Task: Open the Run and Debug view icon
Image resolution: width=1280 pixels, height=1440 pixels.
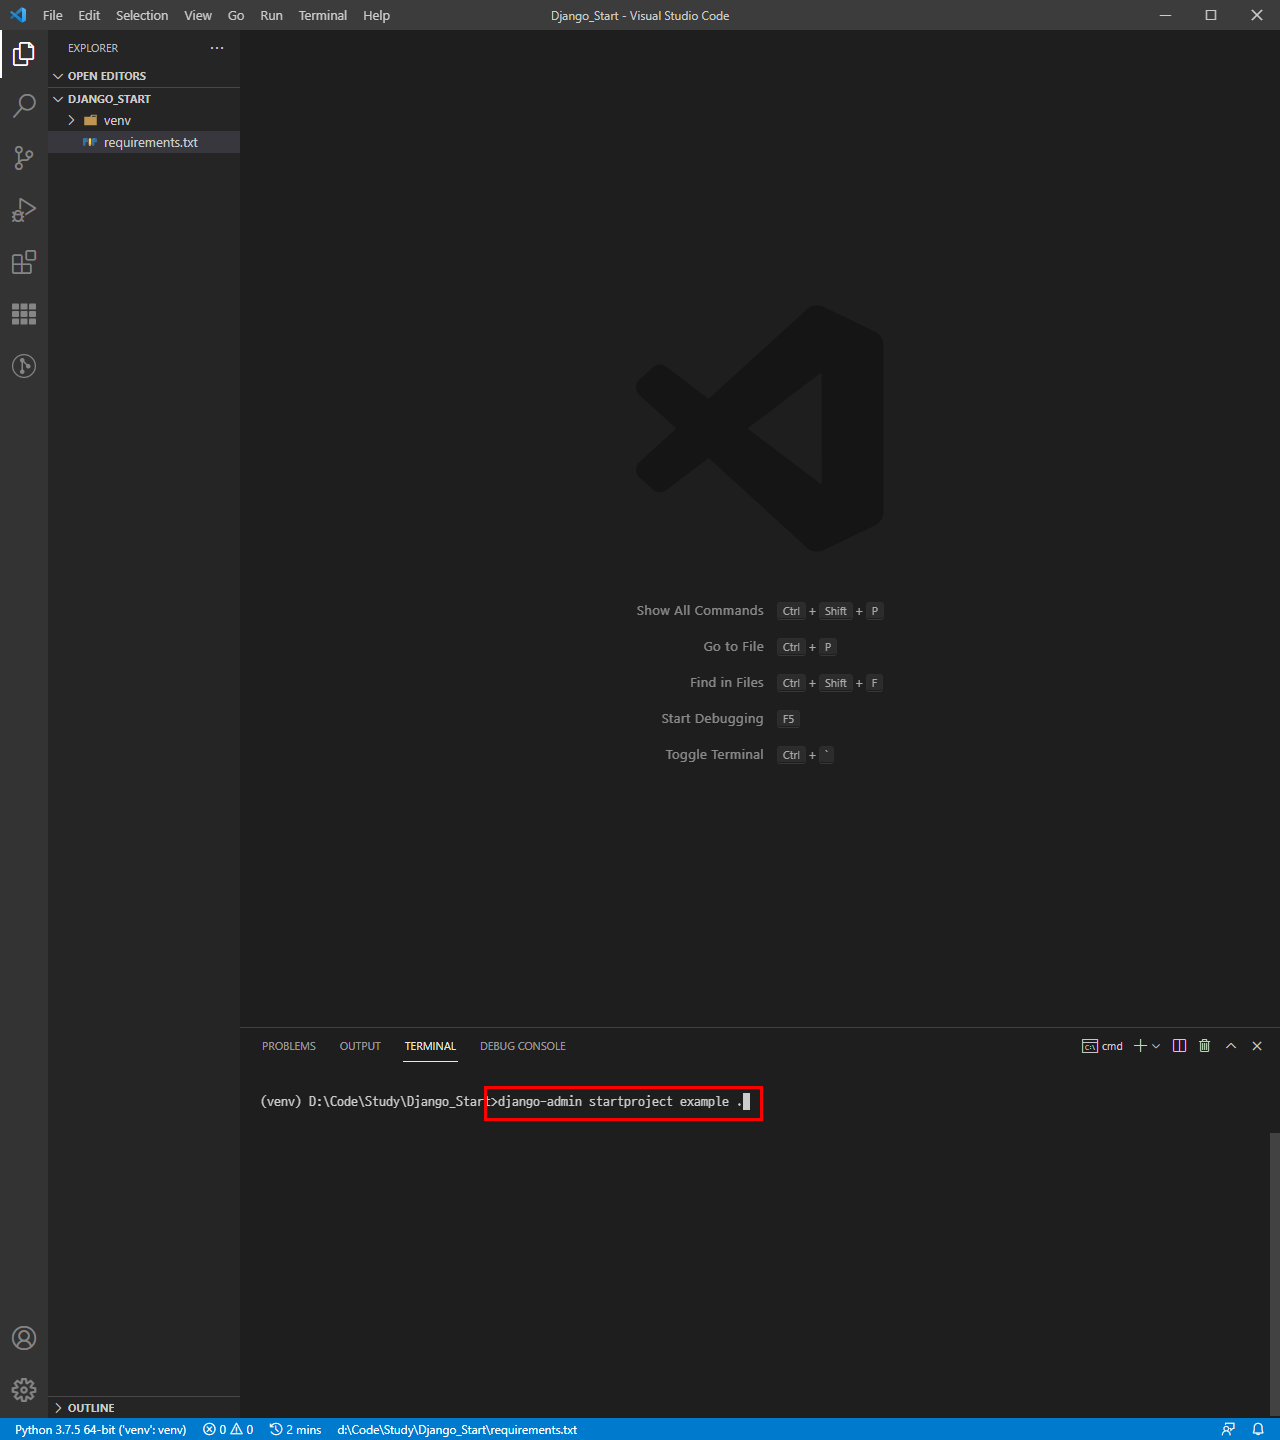Action: [x=24, y=210]
